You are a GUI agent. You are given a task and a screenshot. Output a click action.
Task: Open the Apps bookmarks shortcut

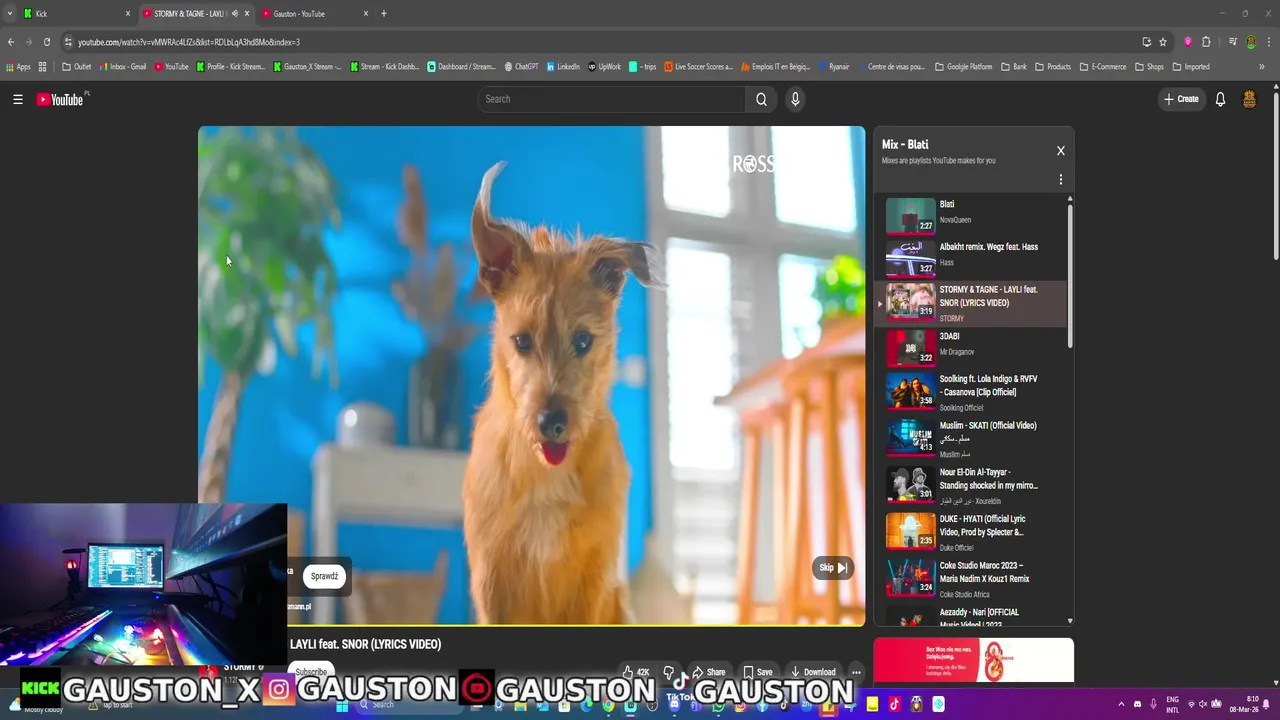[18, 67]
